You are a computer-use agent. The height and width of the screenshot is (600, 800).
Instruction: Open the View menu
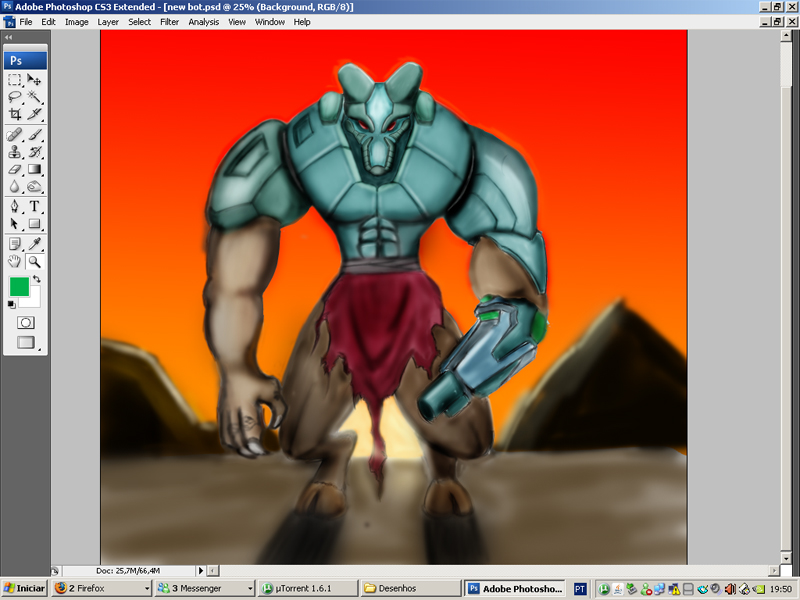click(237, 22)
